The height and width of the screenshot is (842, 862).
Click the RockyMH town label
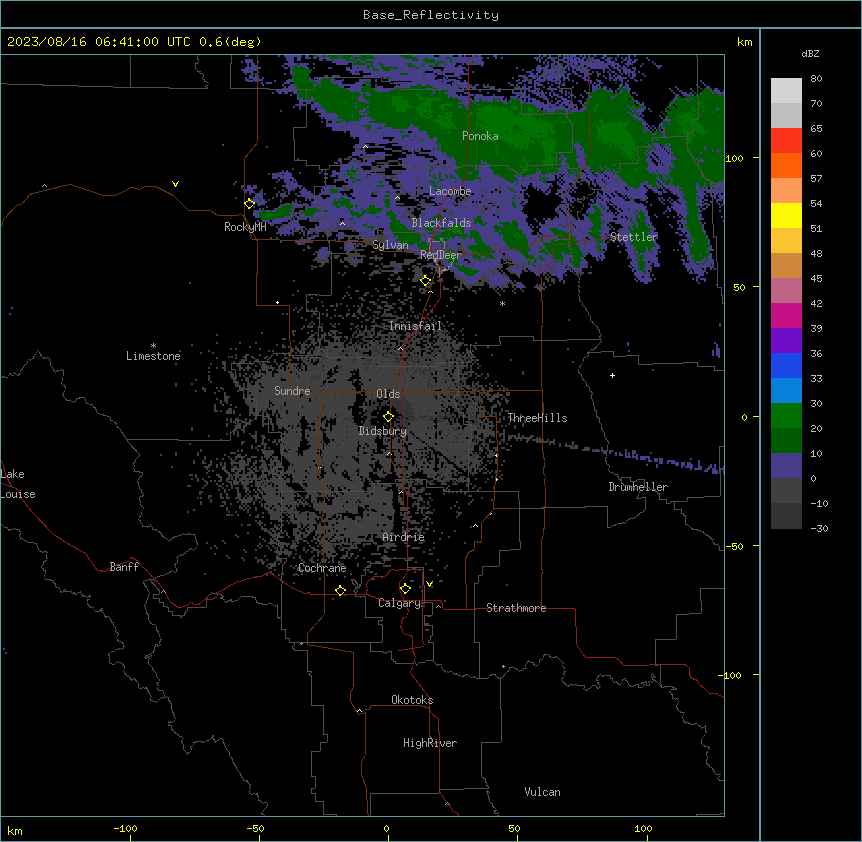245,227
